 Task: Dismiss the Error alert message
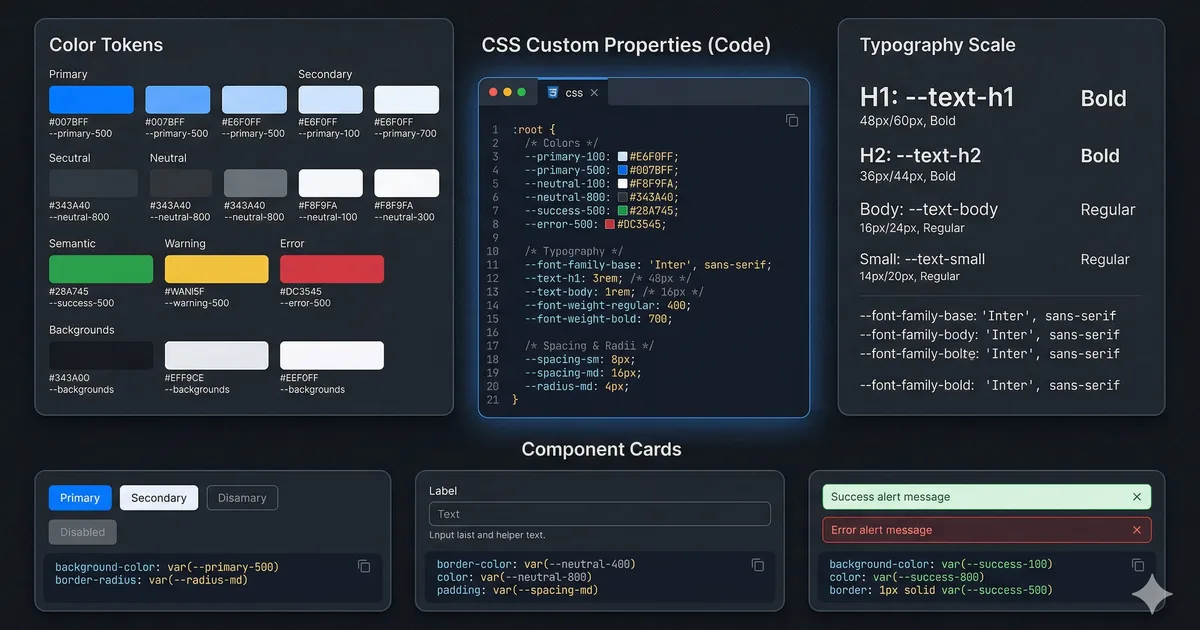[1136, 529]
